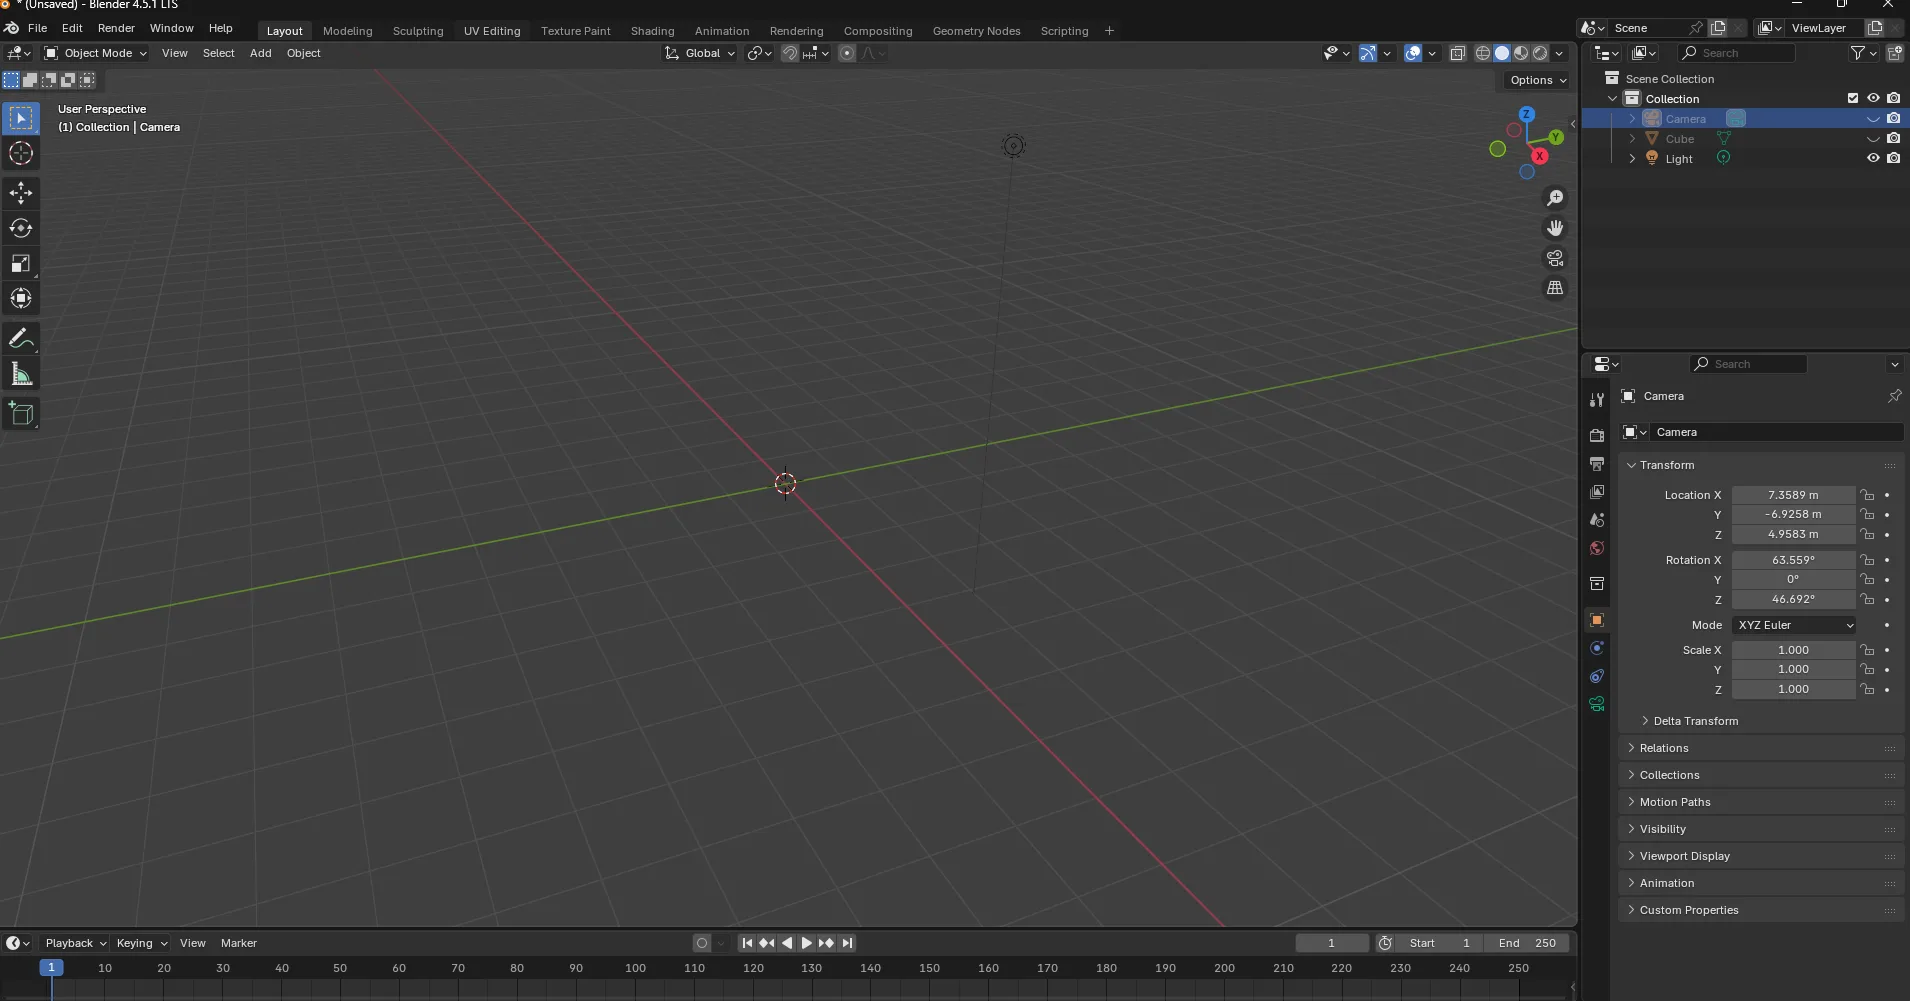
Task: Click the Rotation Z value field
Action: (x=1793, y=599)
